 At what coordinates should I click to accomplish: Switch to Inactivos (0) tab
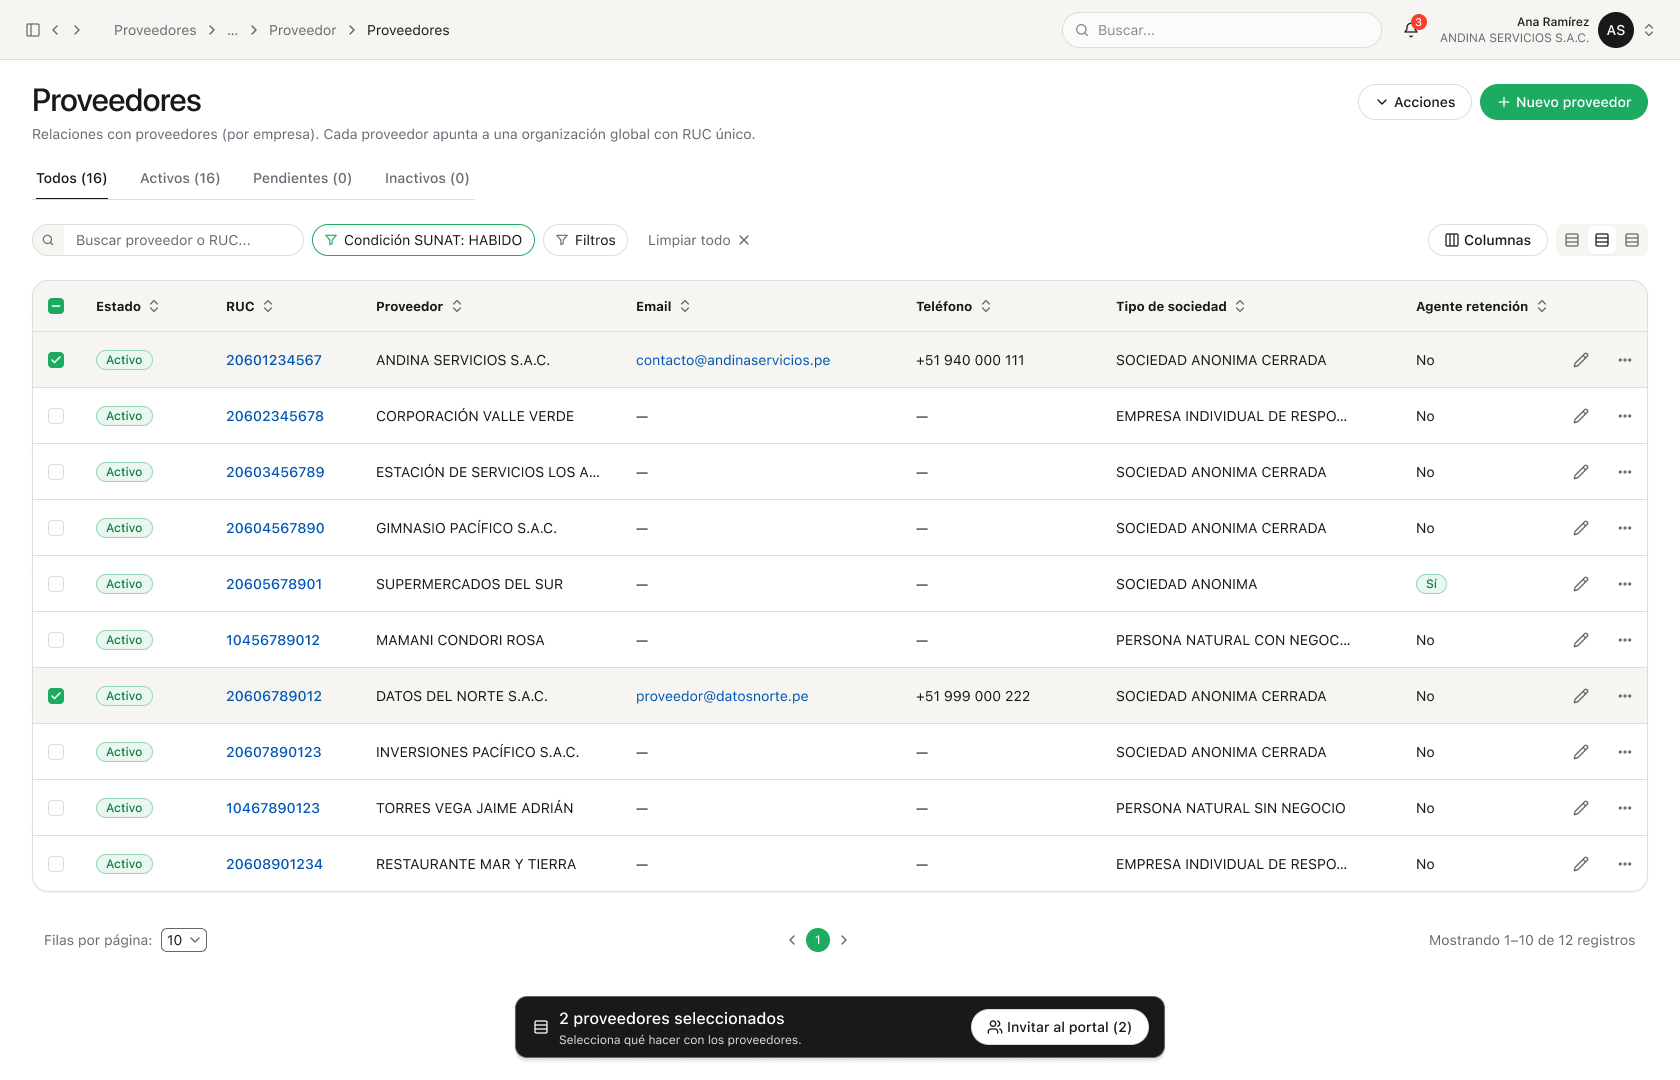click(x=427, y=178)
